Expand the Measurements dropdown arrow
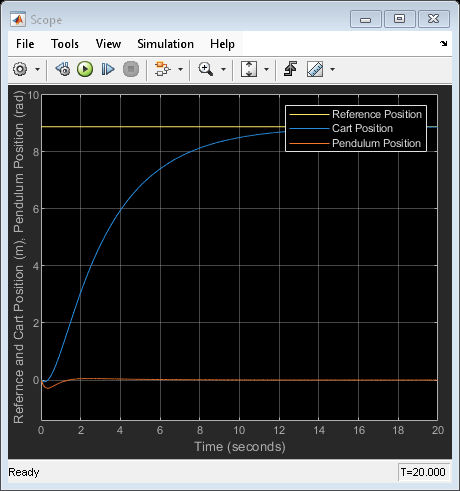460x491 pixels. tap(332, 69)
